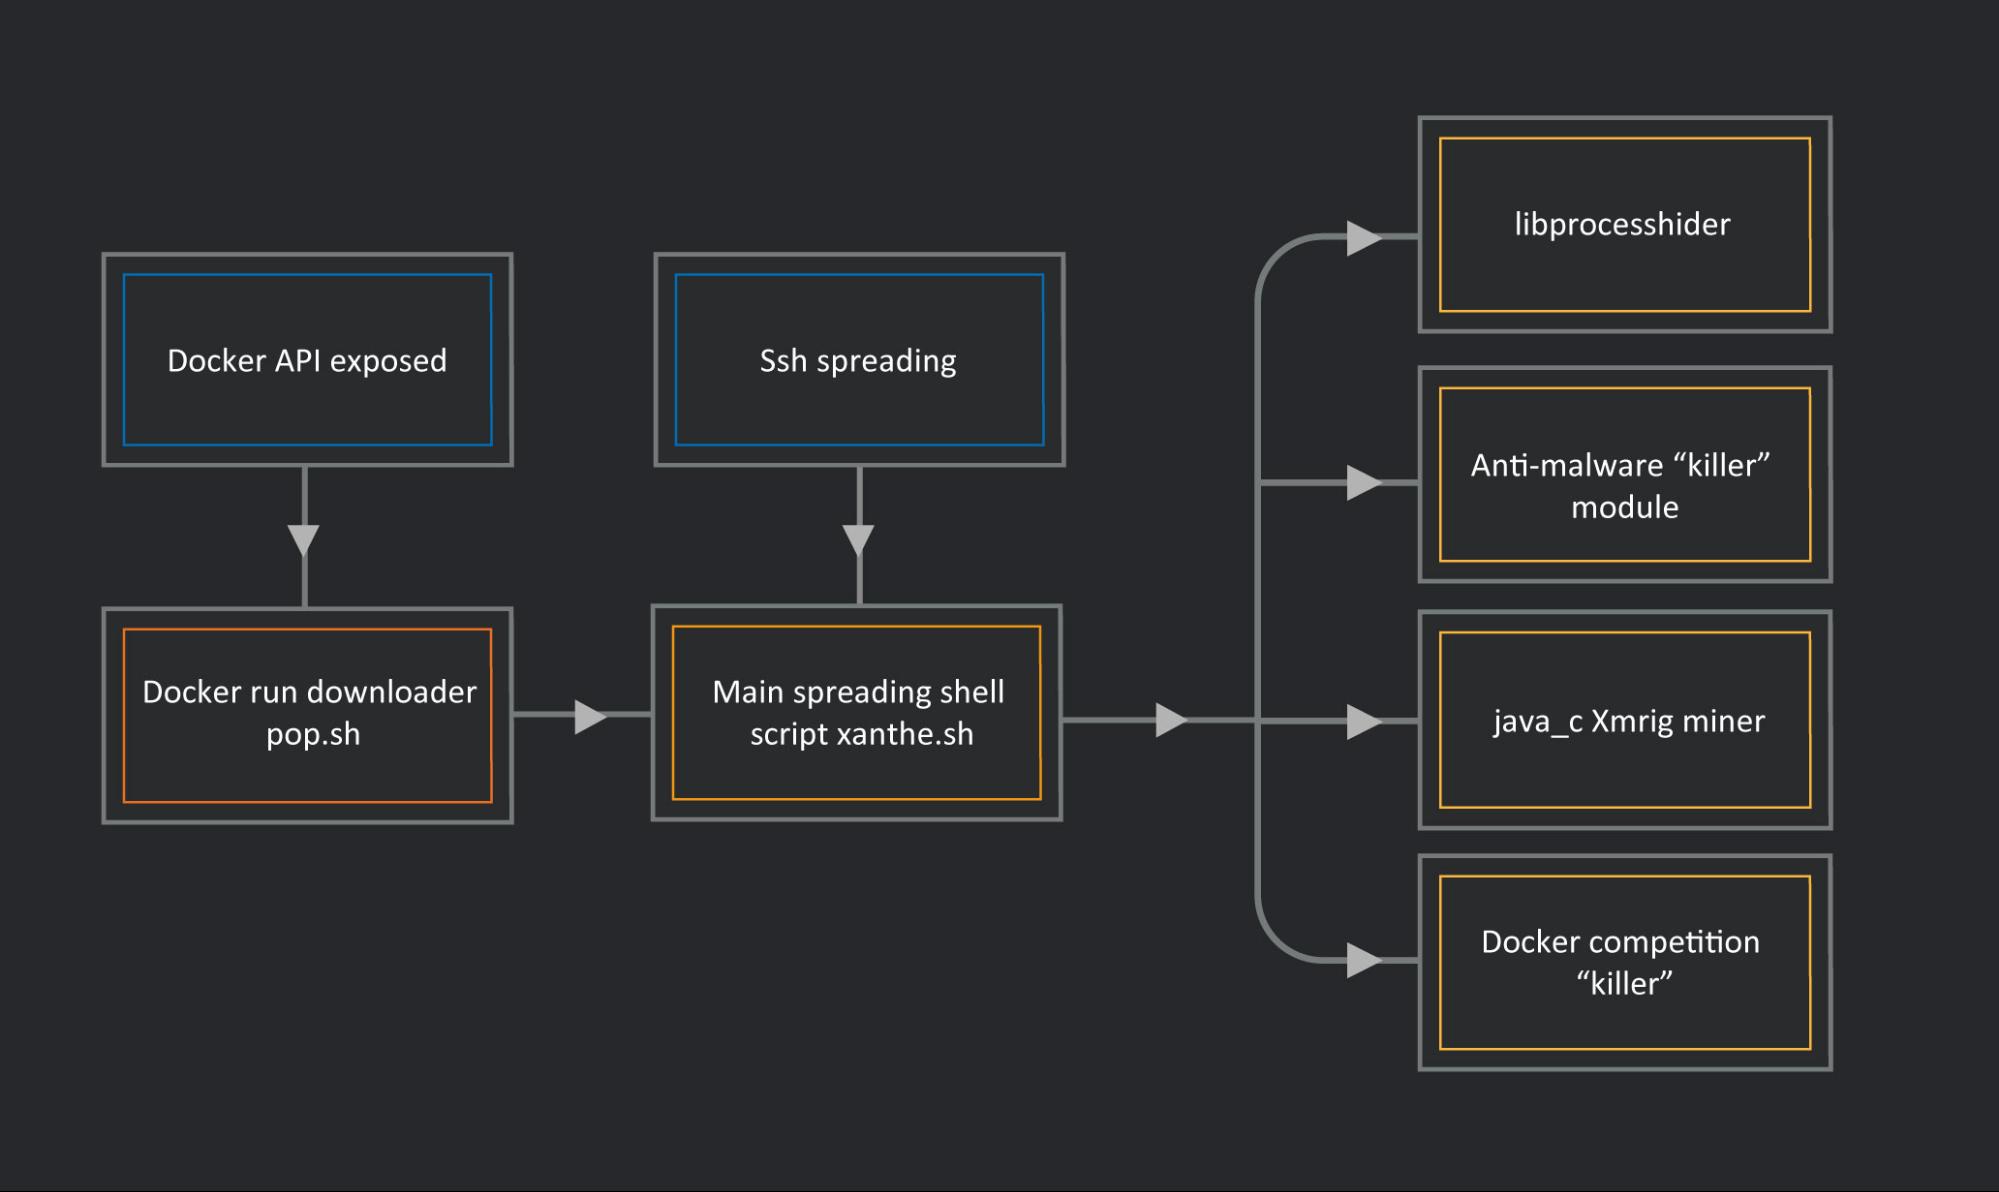Image resolution: width=1999 pixels, height=1192 pixels.
Task: Select 'Main spreading shell script xanthe.sh' box
Action: click(x=856, y=712)
